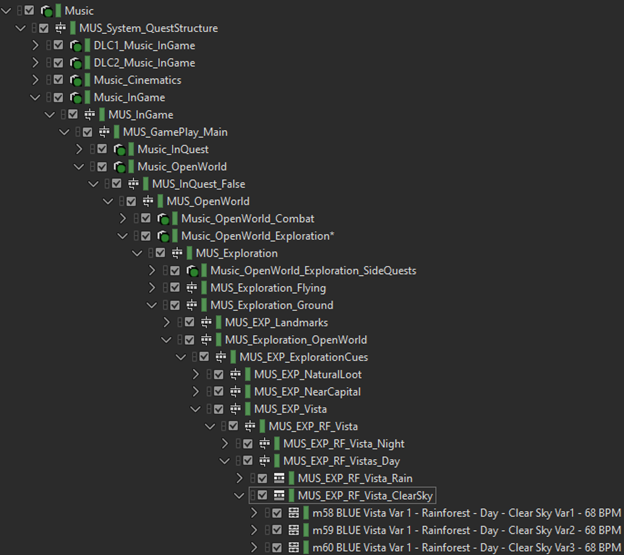The image size is (624, 555).
Task: Click the m58 BLUE Vista segment icon
Action: [x=294, y=513]
